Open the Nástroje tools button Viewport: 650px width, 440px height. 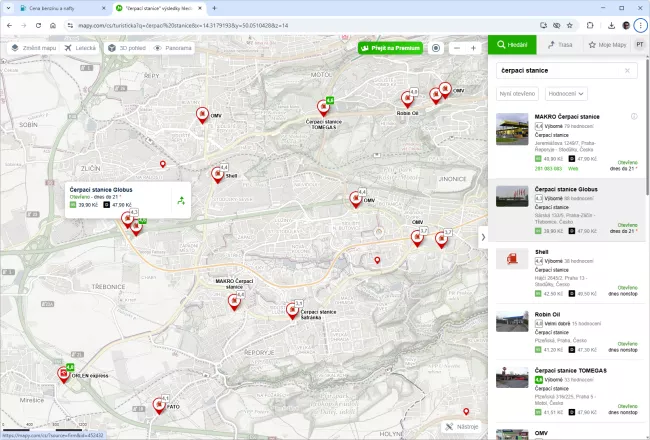click(x=462, y=426)
